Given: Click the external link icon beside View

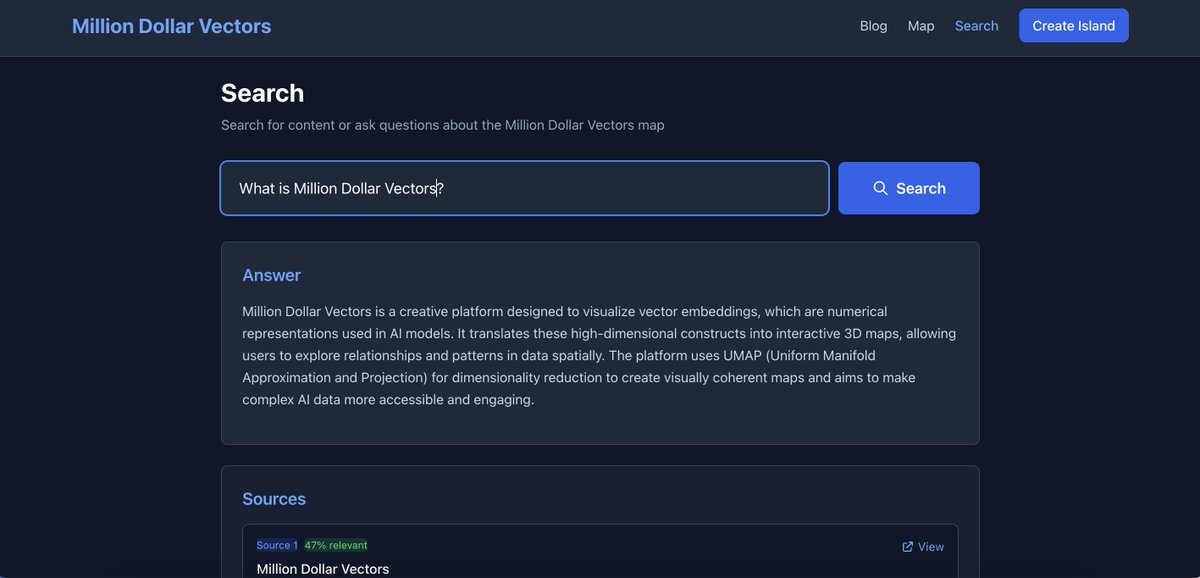Looking at the screenshot, I should click(x=908, y=547).
